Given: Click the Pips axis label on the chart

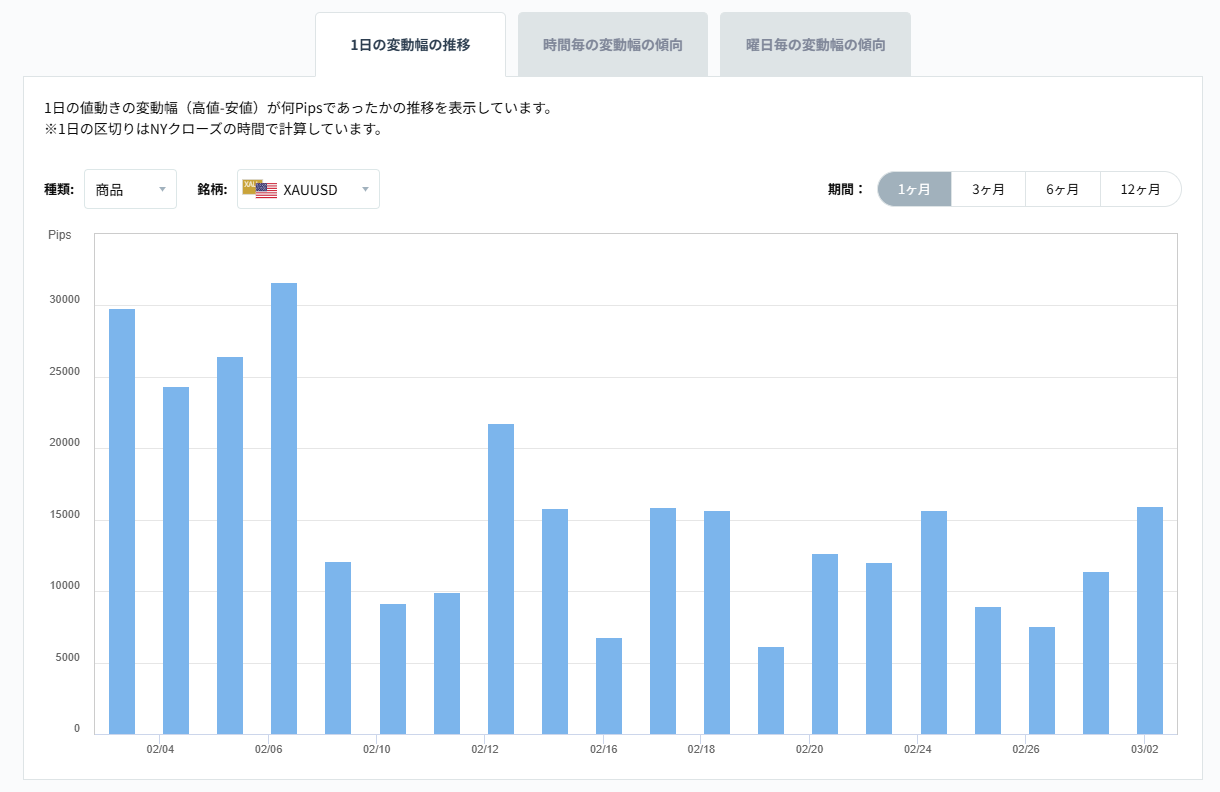Looking at the screenshot, I should point(61,235).
